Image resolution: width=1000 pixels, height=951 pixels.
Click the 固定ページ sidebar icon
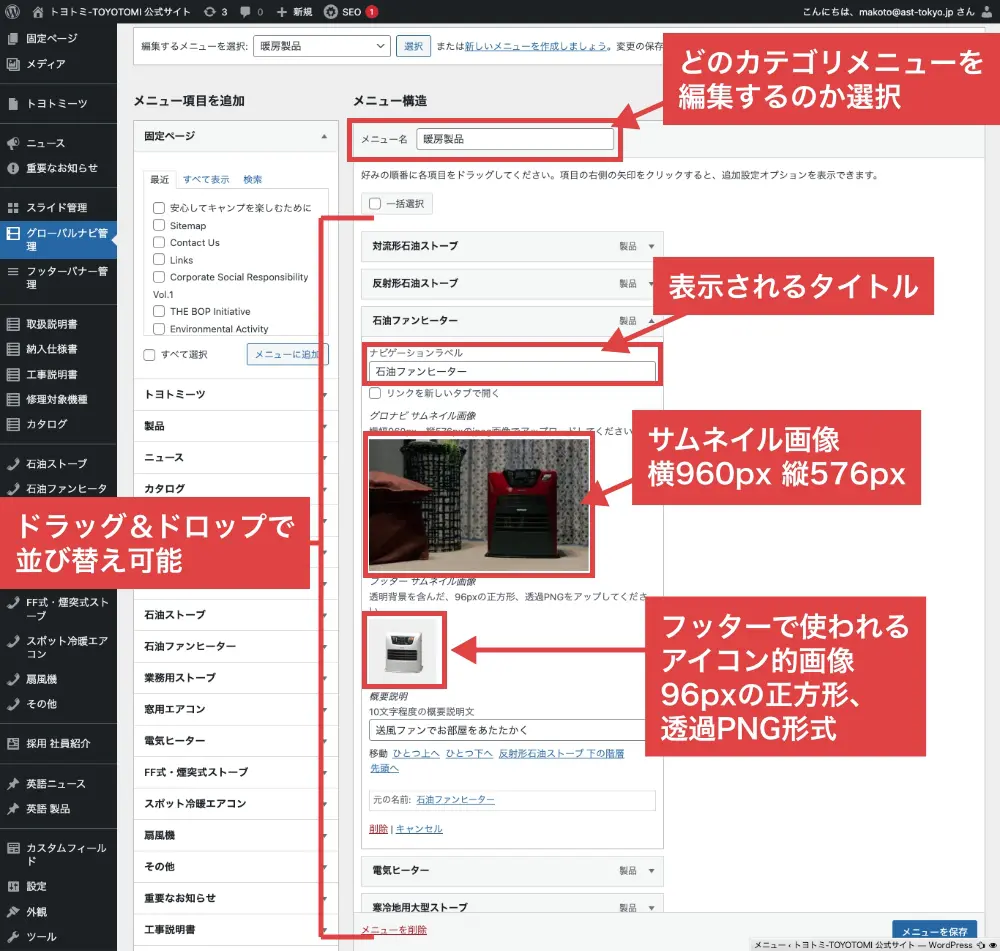13,38
